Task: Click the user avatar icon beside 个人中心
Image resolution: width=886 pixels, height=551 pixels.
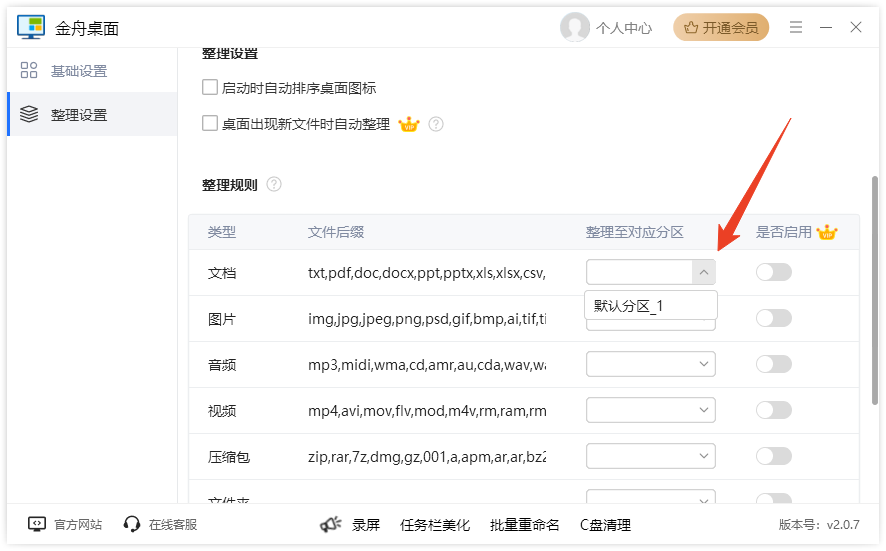Action: [x=575, y=28]
